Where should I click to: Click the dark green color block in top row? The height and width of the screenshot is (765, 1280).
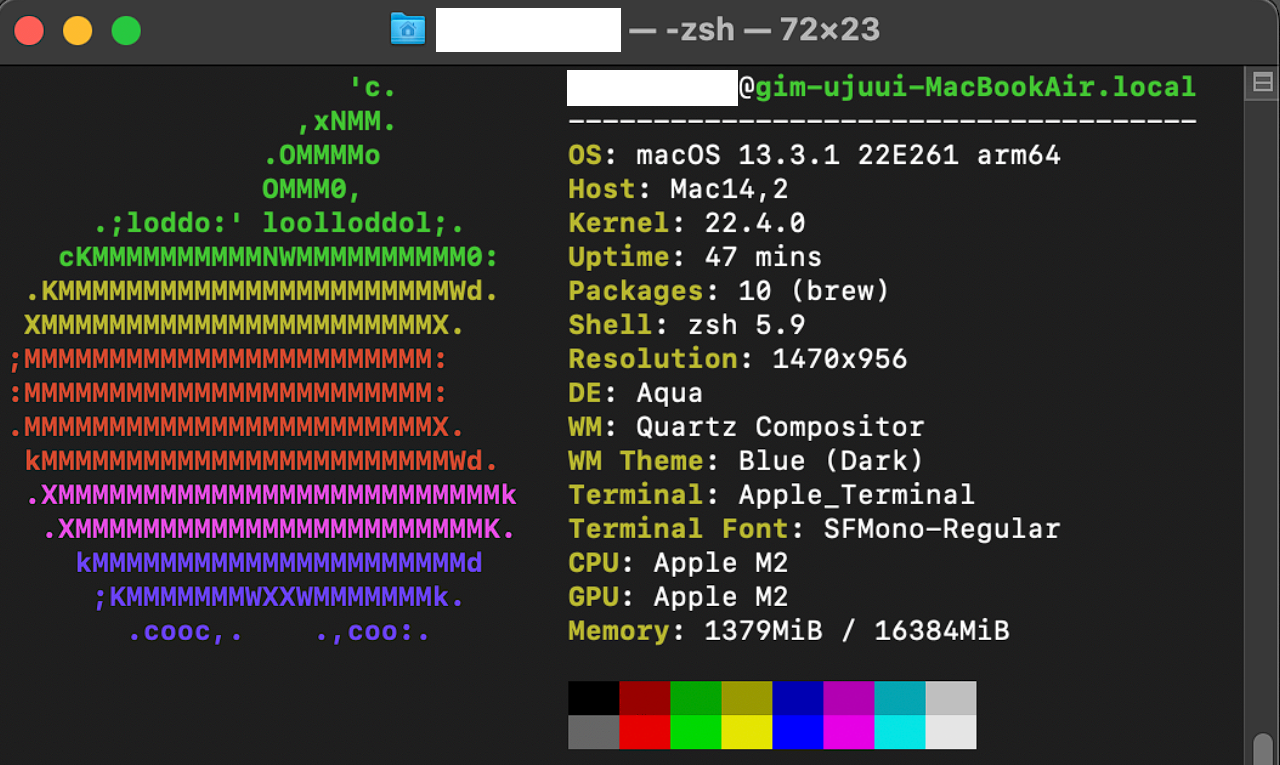tap(695, 698)
